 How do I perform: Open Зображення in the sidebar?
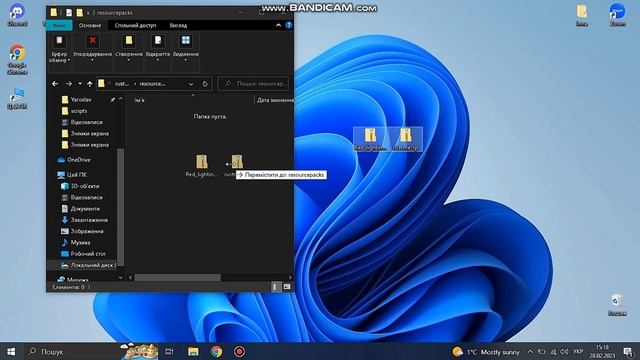pos(87,231)
